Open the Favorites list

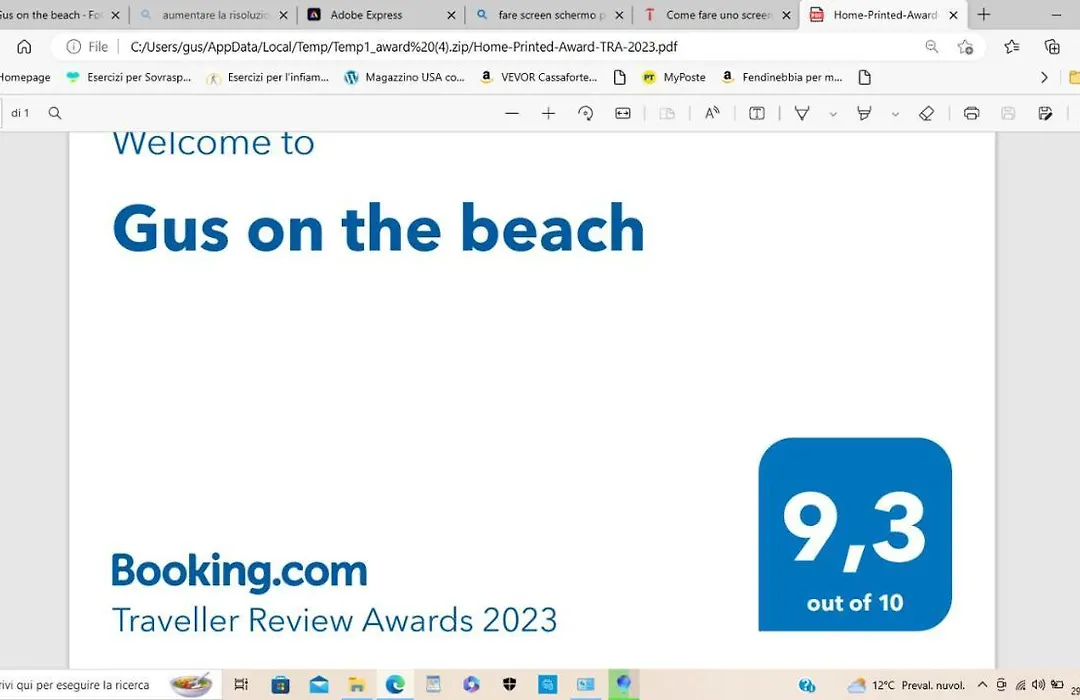1011,47
